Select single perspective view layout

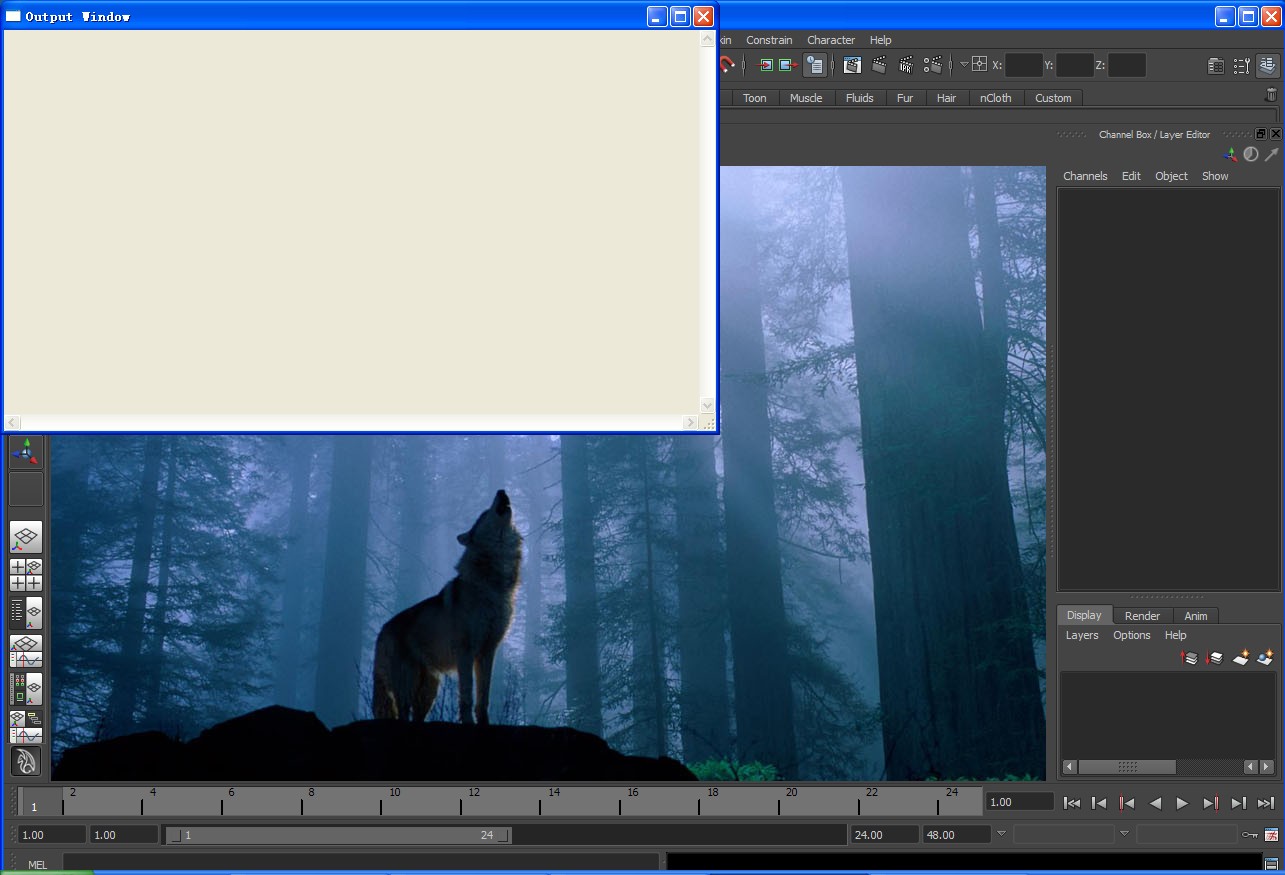coord(26,537)
